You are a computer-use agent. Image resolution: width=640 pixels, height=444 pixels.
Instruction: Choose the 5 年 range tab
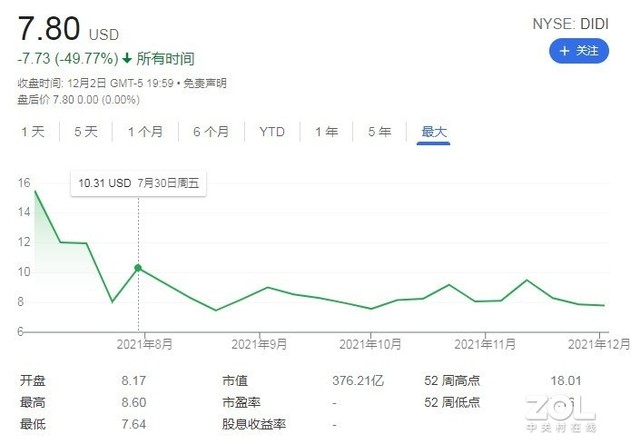380,131
